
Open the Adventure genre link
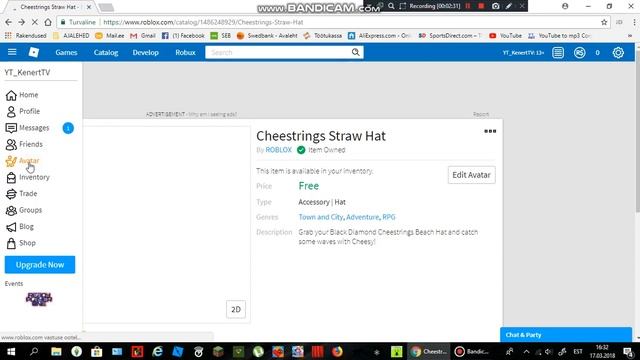[362, 217]
